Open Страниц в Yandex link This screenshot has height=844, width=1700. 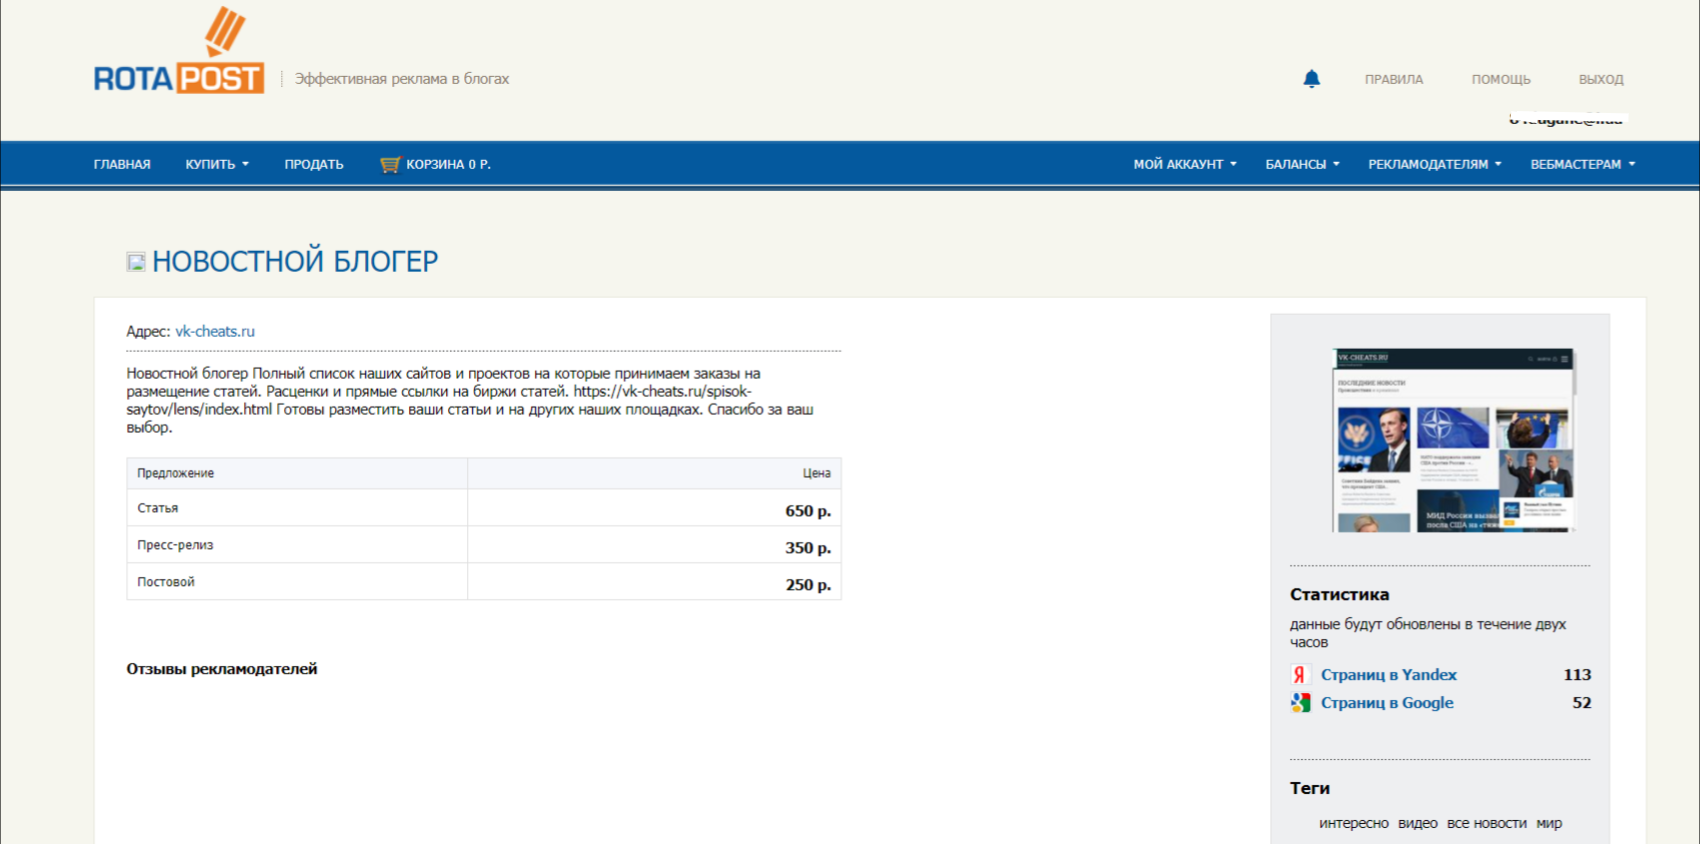(1388, 675)
